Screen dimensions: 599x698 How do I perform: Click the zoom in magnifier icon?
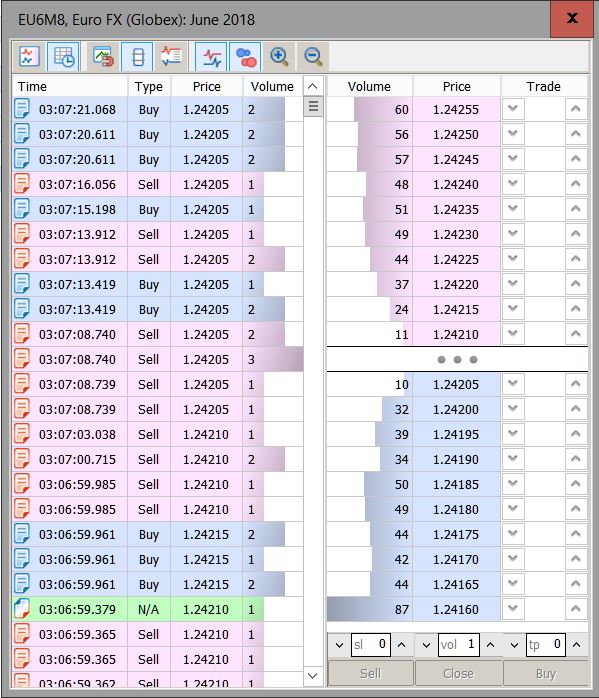point(279,57)
